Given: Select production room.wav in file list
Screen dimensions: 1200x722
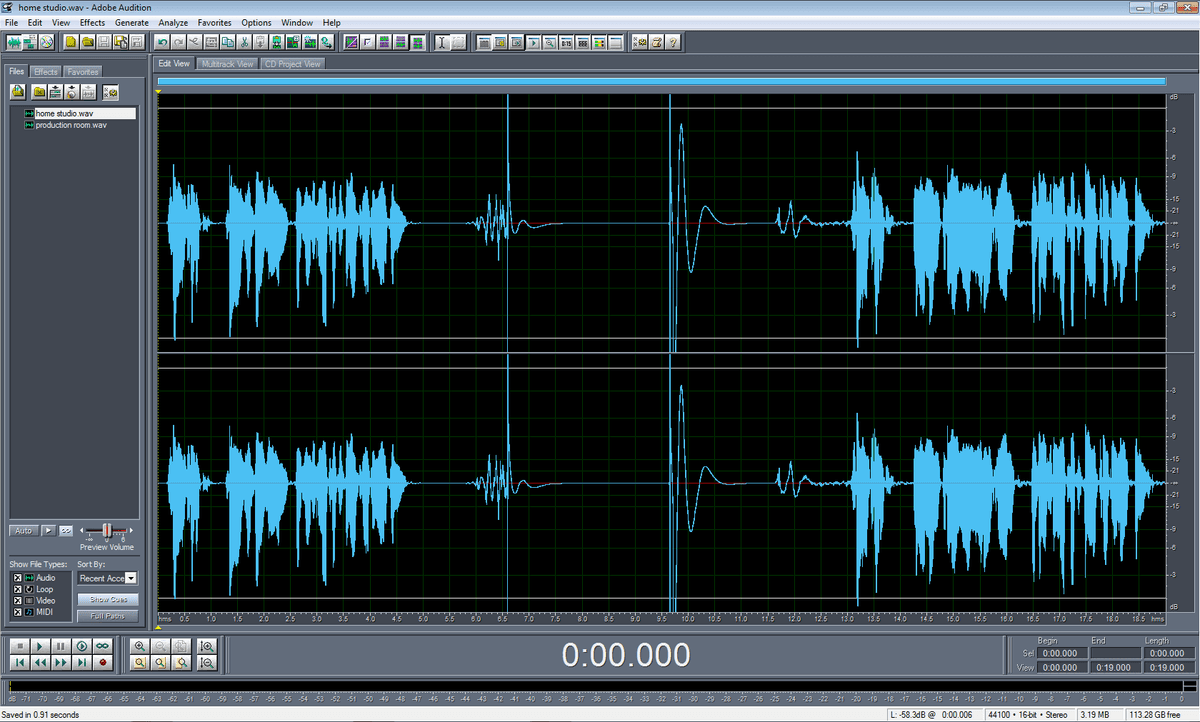Looking at the screenshot, I should 70,125.
